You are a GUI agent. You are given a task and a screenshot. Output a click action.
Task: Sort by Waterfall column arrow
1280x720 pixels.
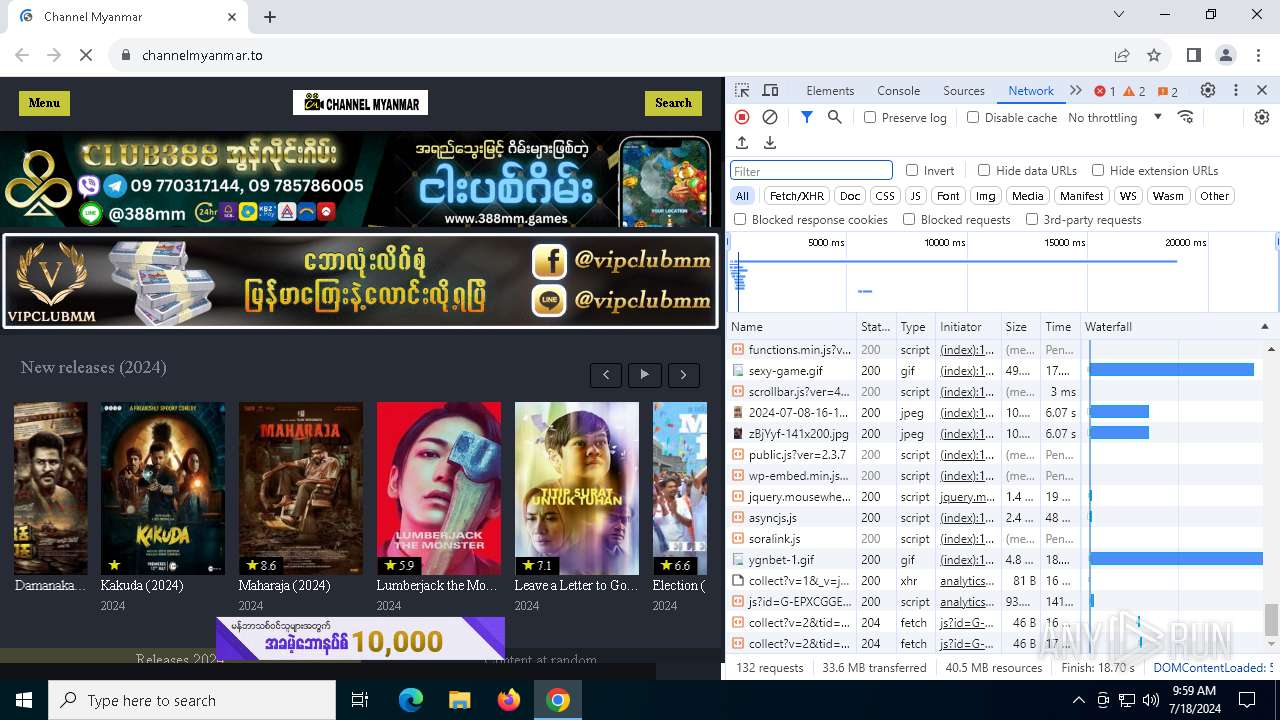point(1264,327)
